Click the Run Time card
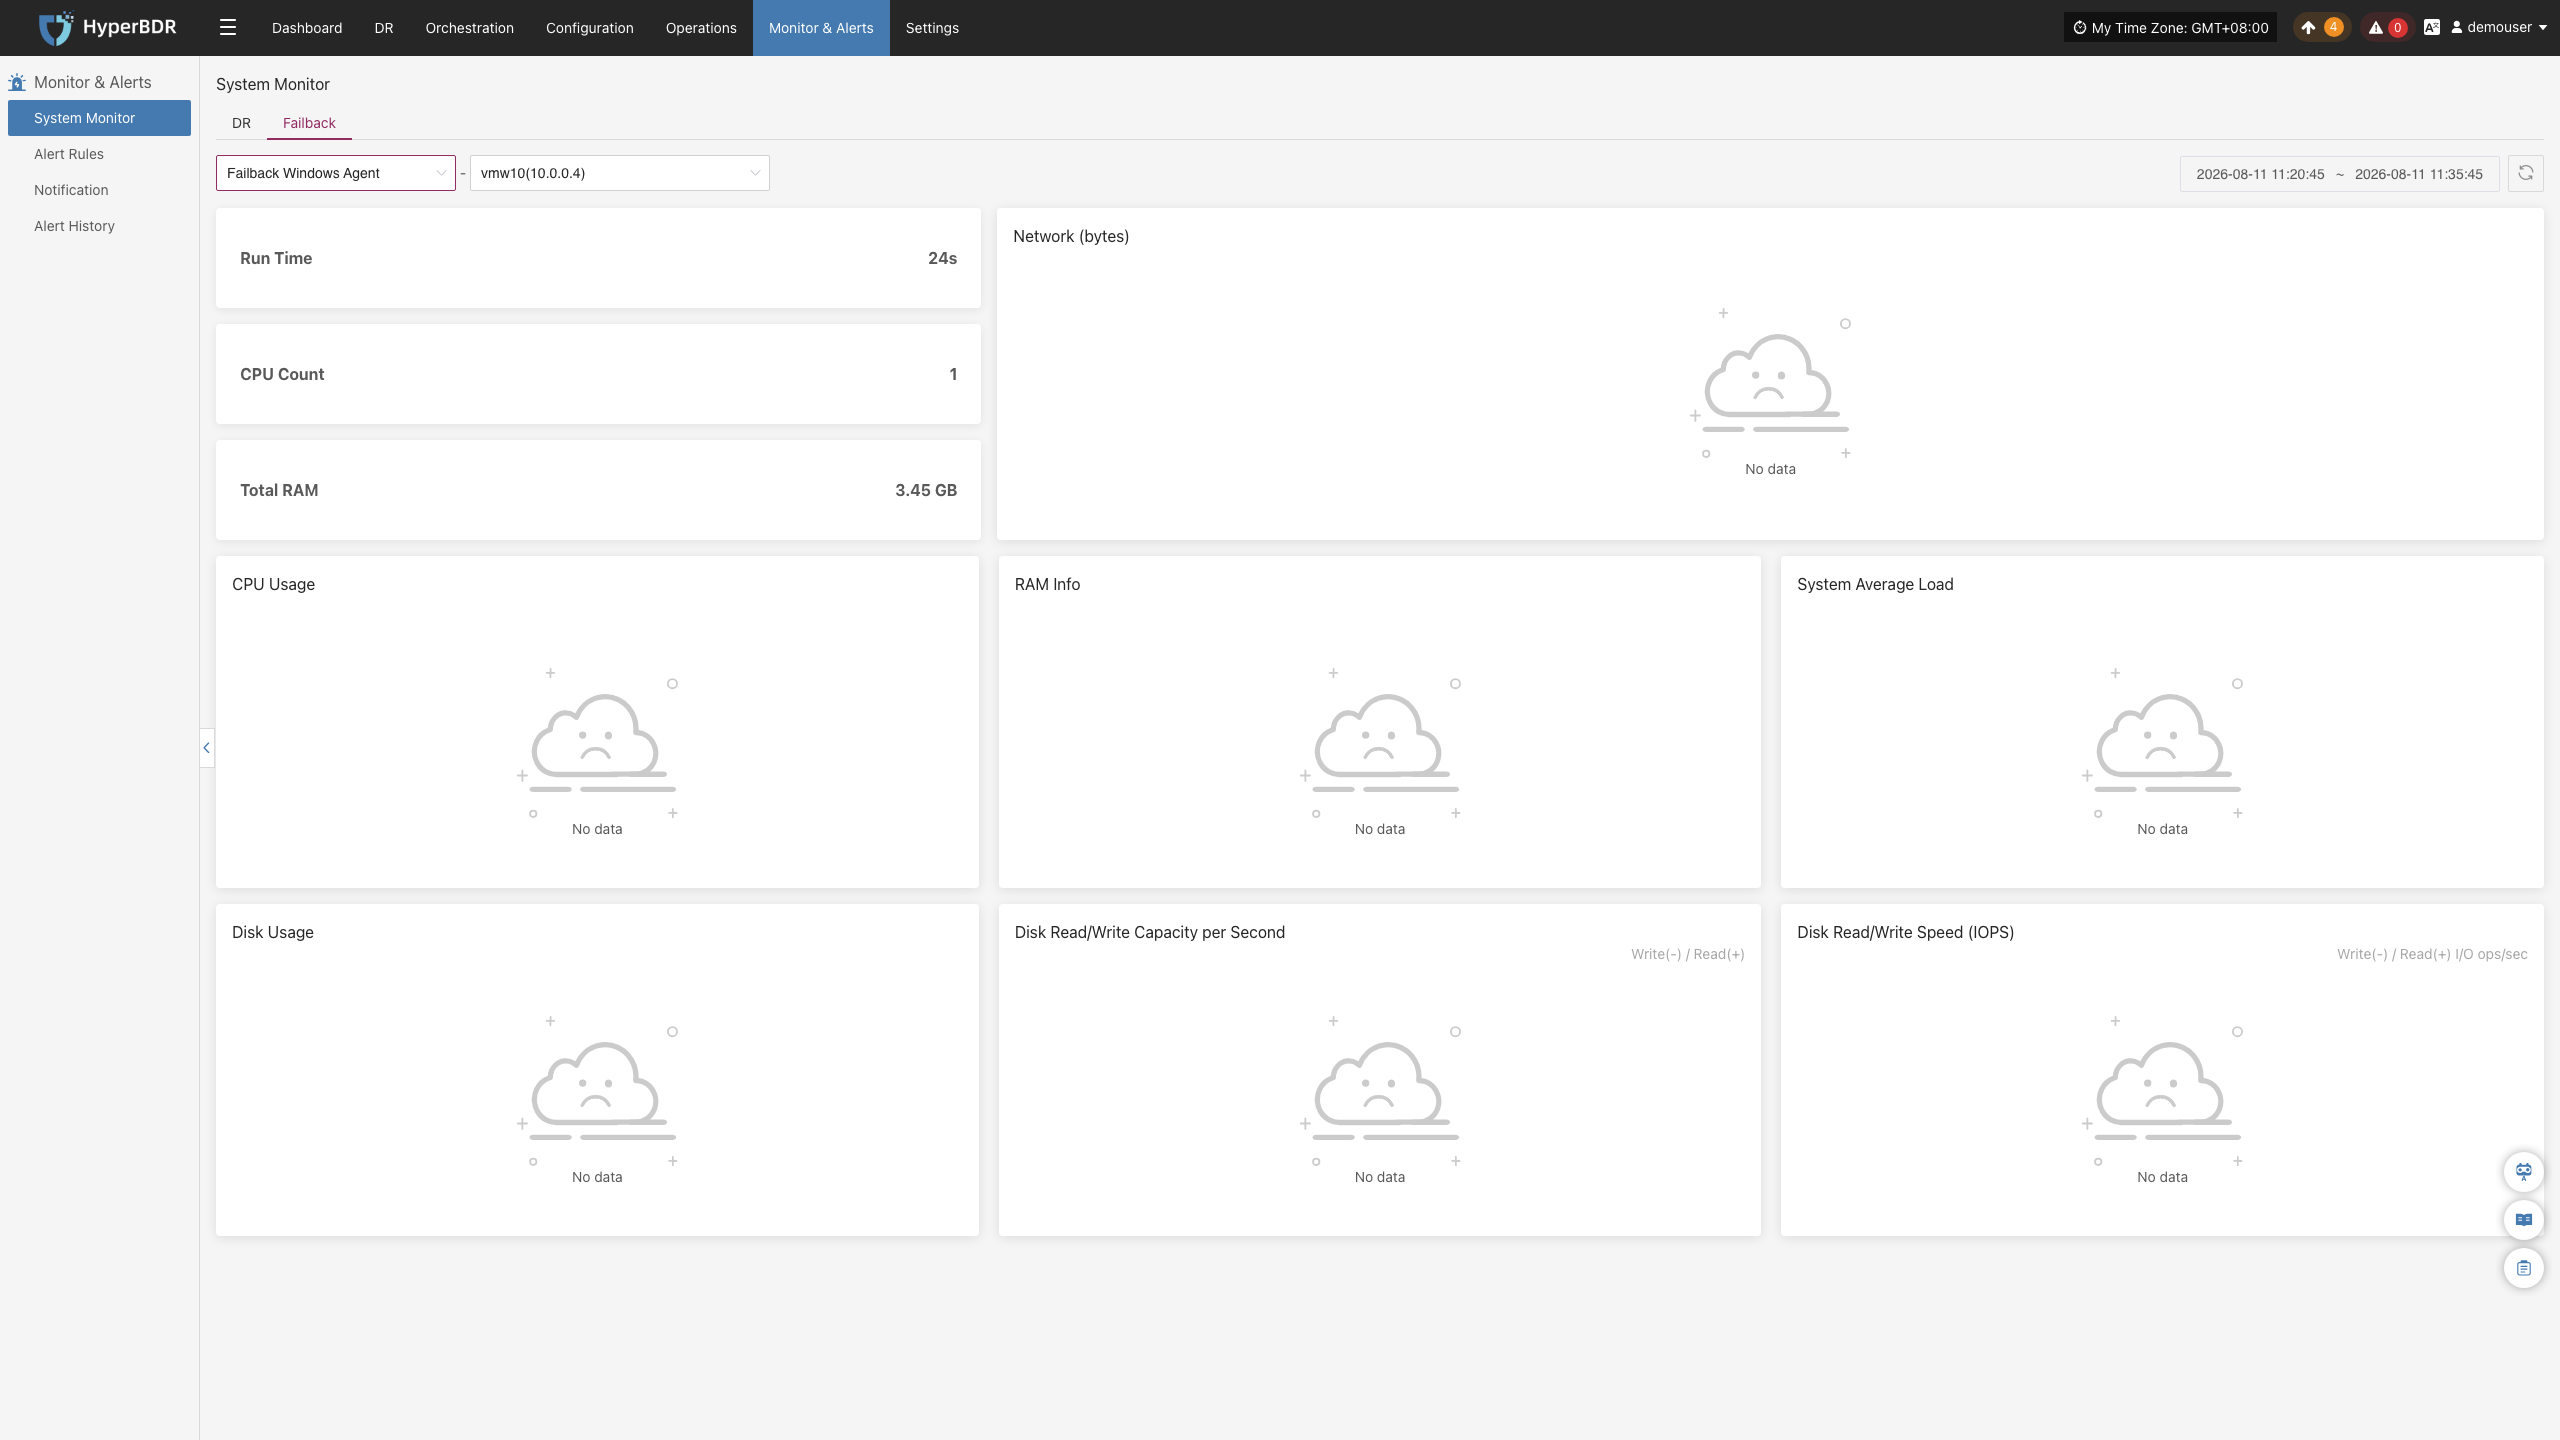 pyautogui.click(x=598, y=258)
